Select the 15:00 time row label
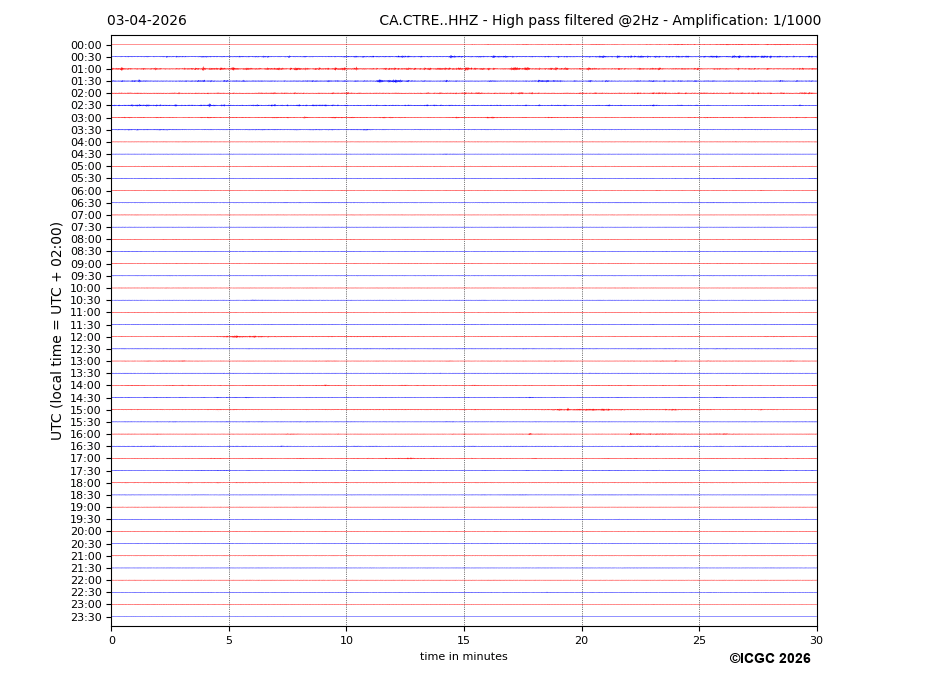Screen dimensions: 927x696 coord(86,410)
